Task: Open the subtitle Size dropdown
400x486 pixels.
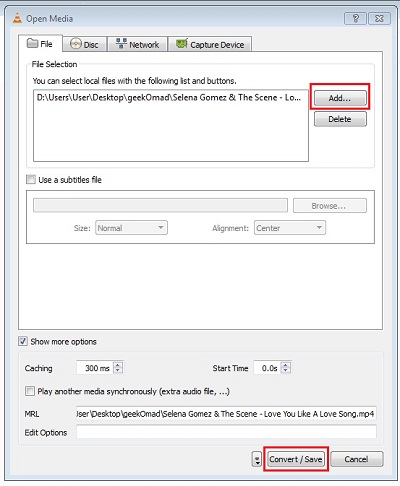Action: (131, 228)
